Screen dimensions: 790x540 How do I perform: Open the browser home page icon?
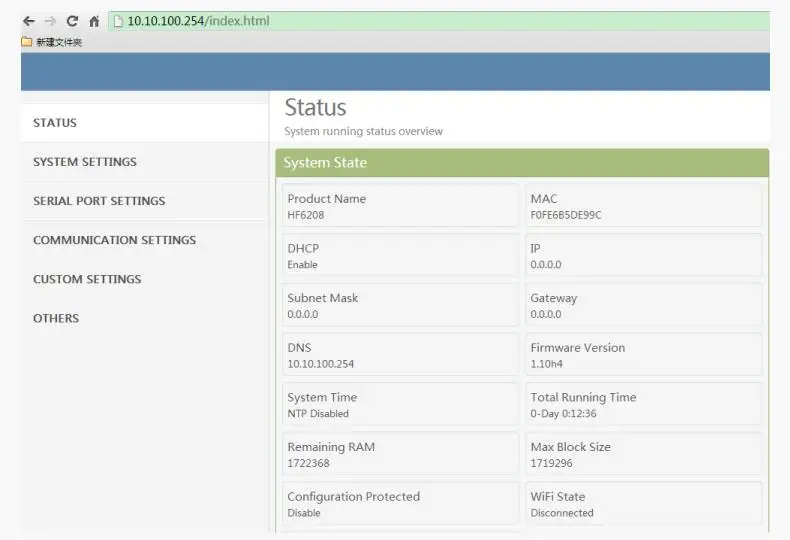pos(94,21)
